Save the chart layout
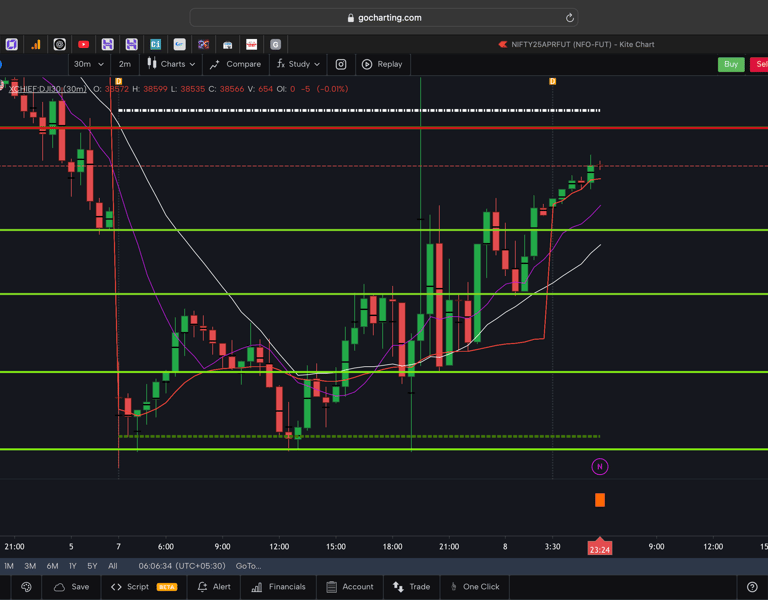 point(72,587)
